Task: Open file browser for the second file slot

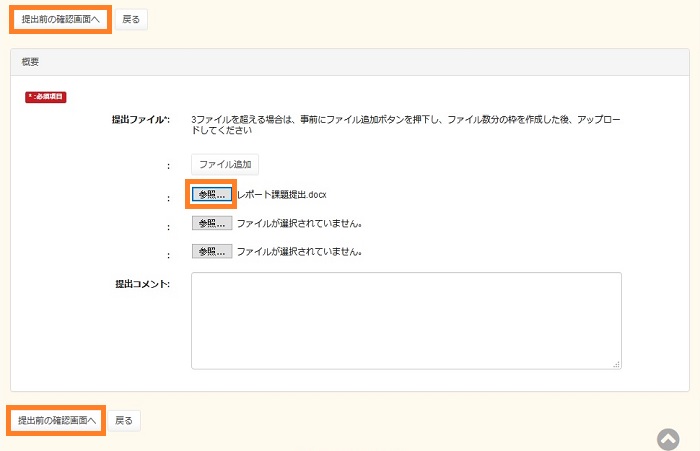Action: pyautogui.click(x=211, y=223)
